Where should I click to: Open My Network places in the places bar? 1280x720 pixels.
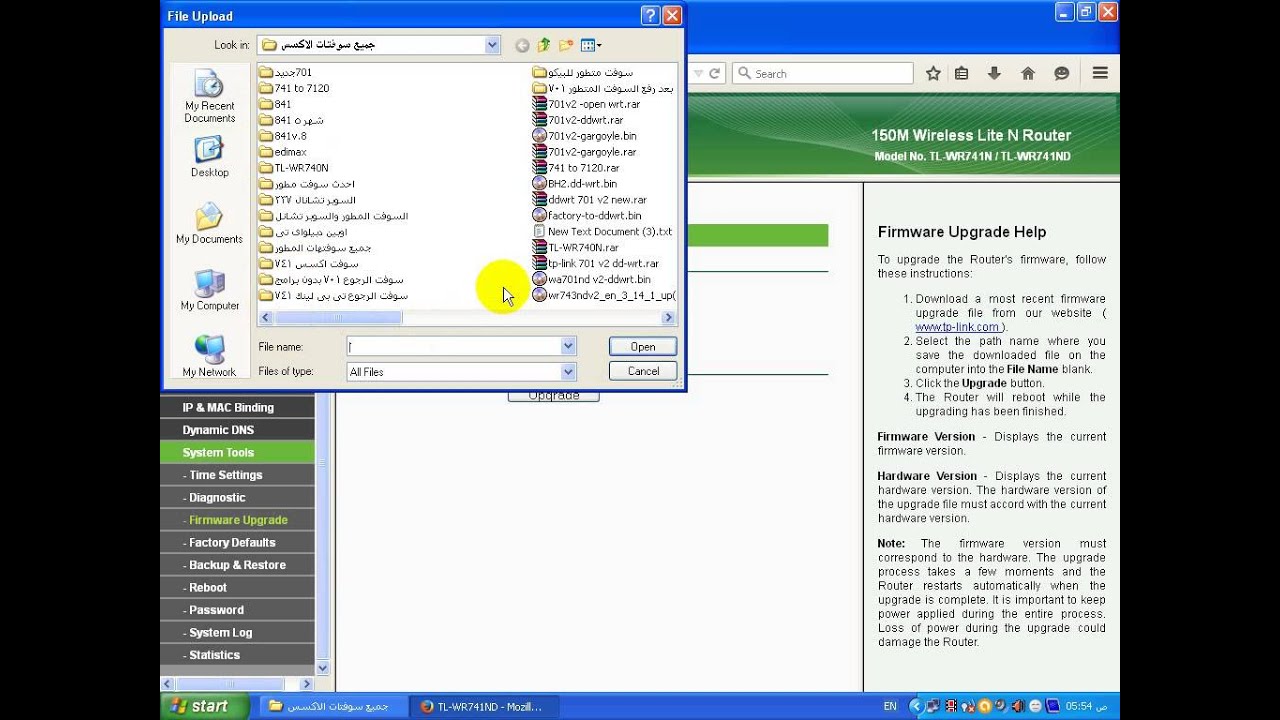point(210,357)
